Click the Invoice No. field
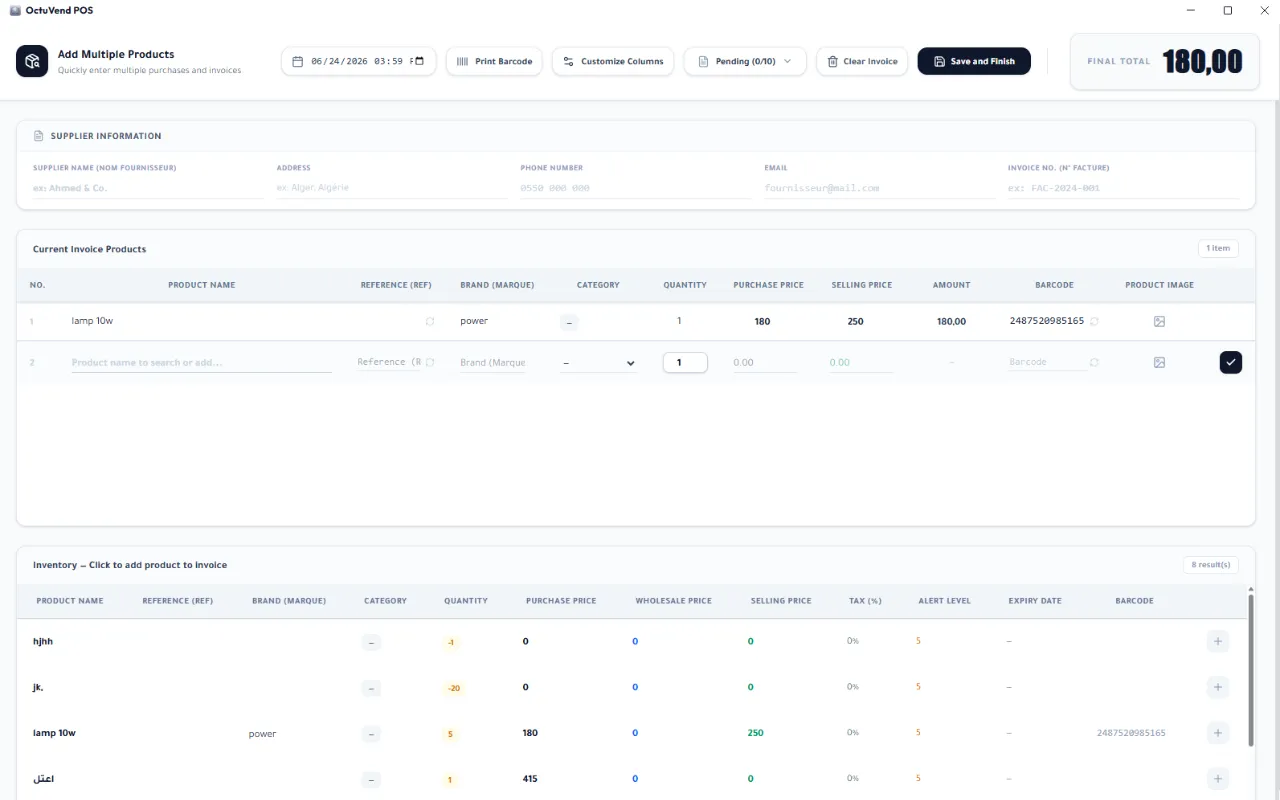 pos(1123,188)
